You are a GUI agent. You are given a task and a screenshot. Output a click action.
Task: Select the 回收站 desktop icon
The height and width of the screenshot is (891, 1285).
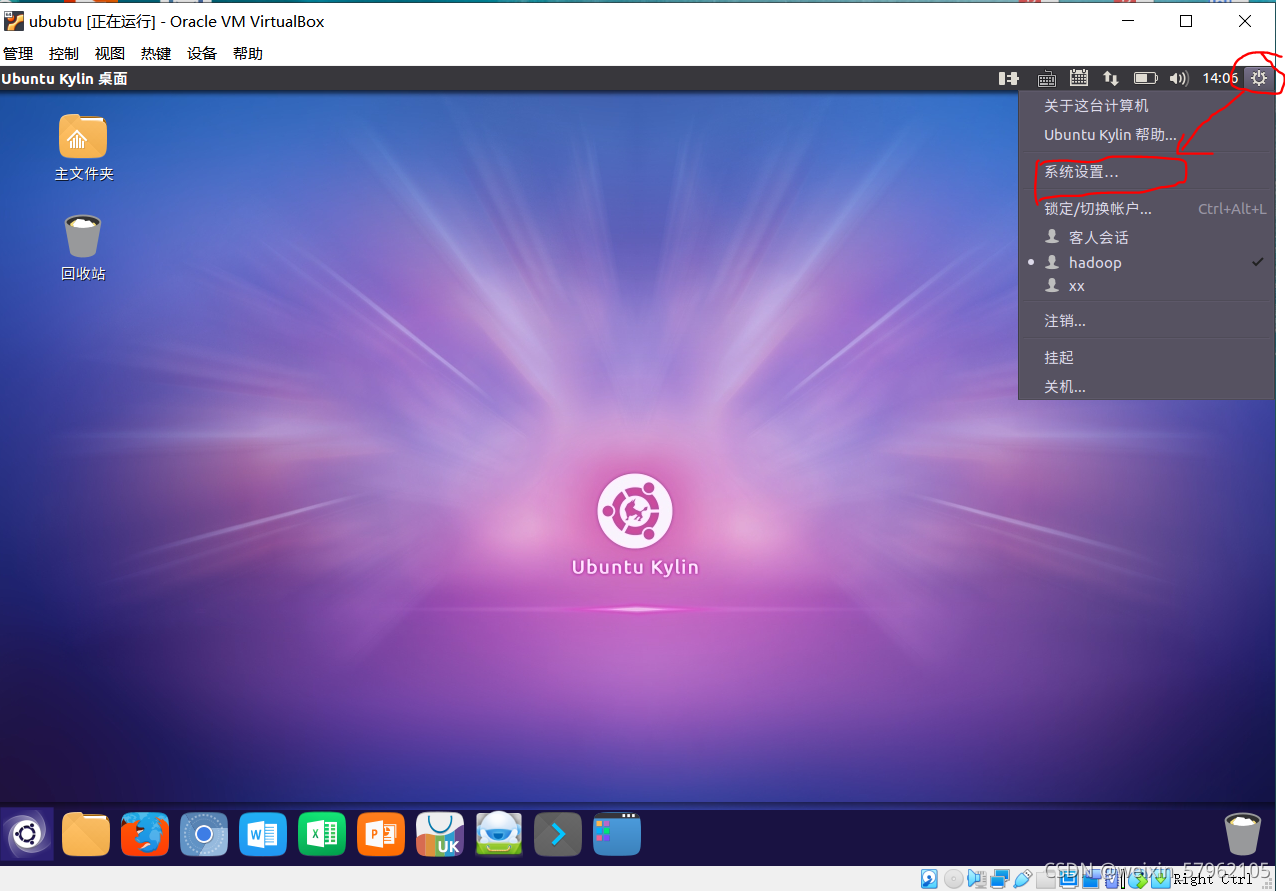[x=83, y=247]
